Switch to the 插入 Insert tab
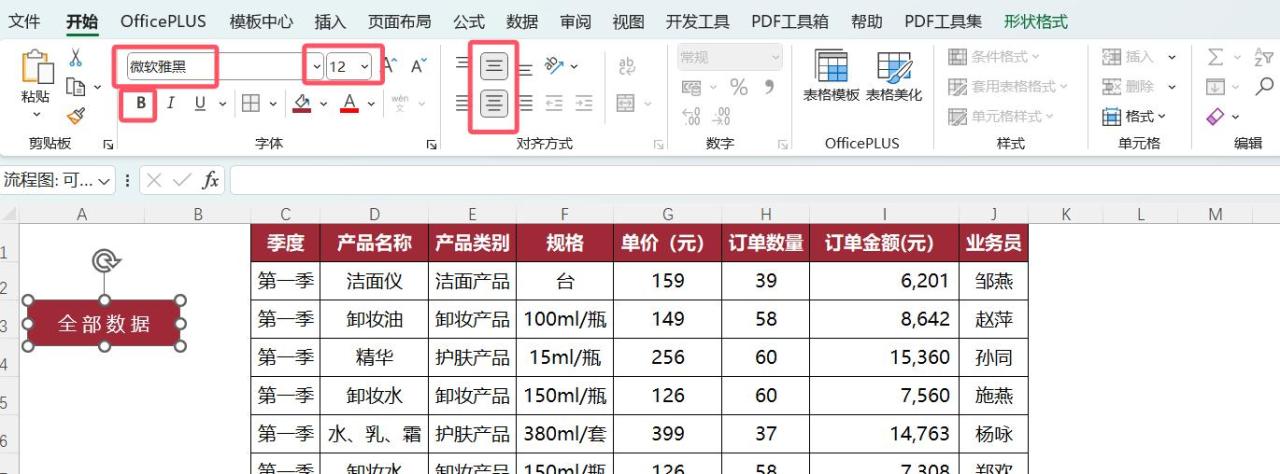The image size is (1280, 474). 330,21
